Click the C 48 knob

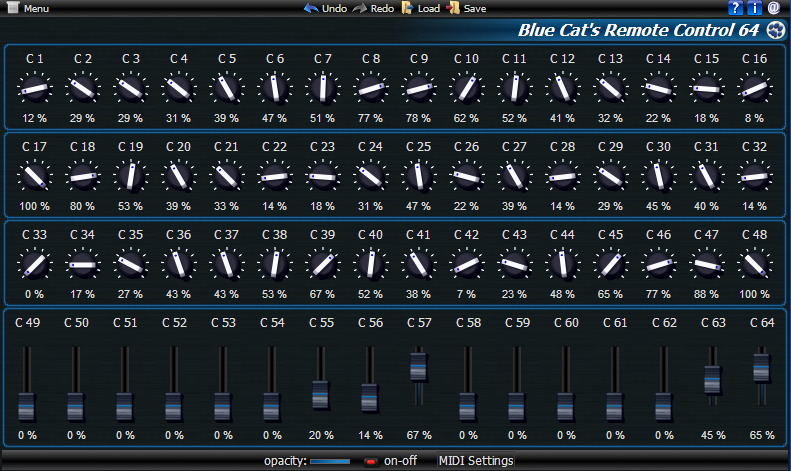click(x=754, y=265)
